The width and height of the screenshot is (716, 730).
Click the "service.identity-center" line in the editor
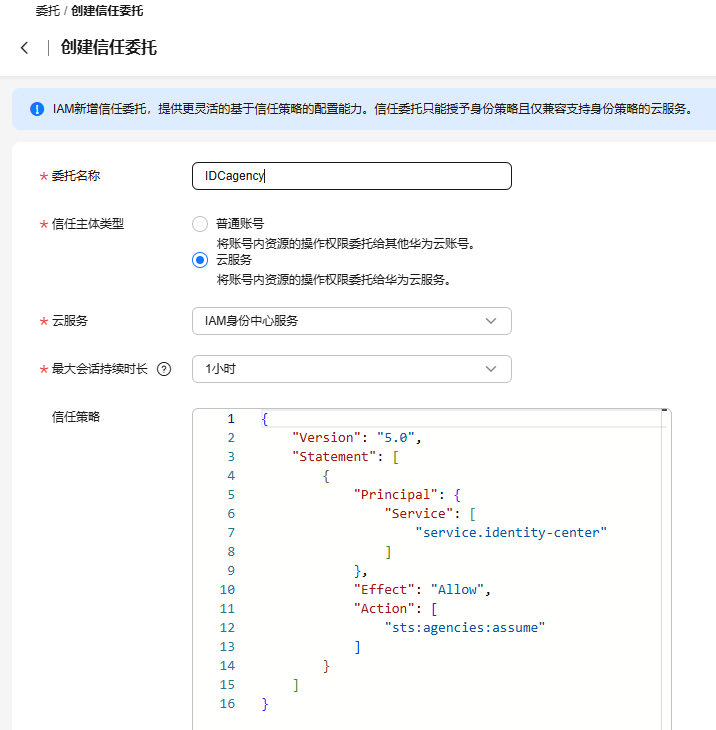point(512,533)
